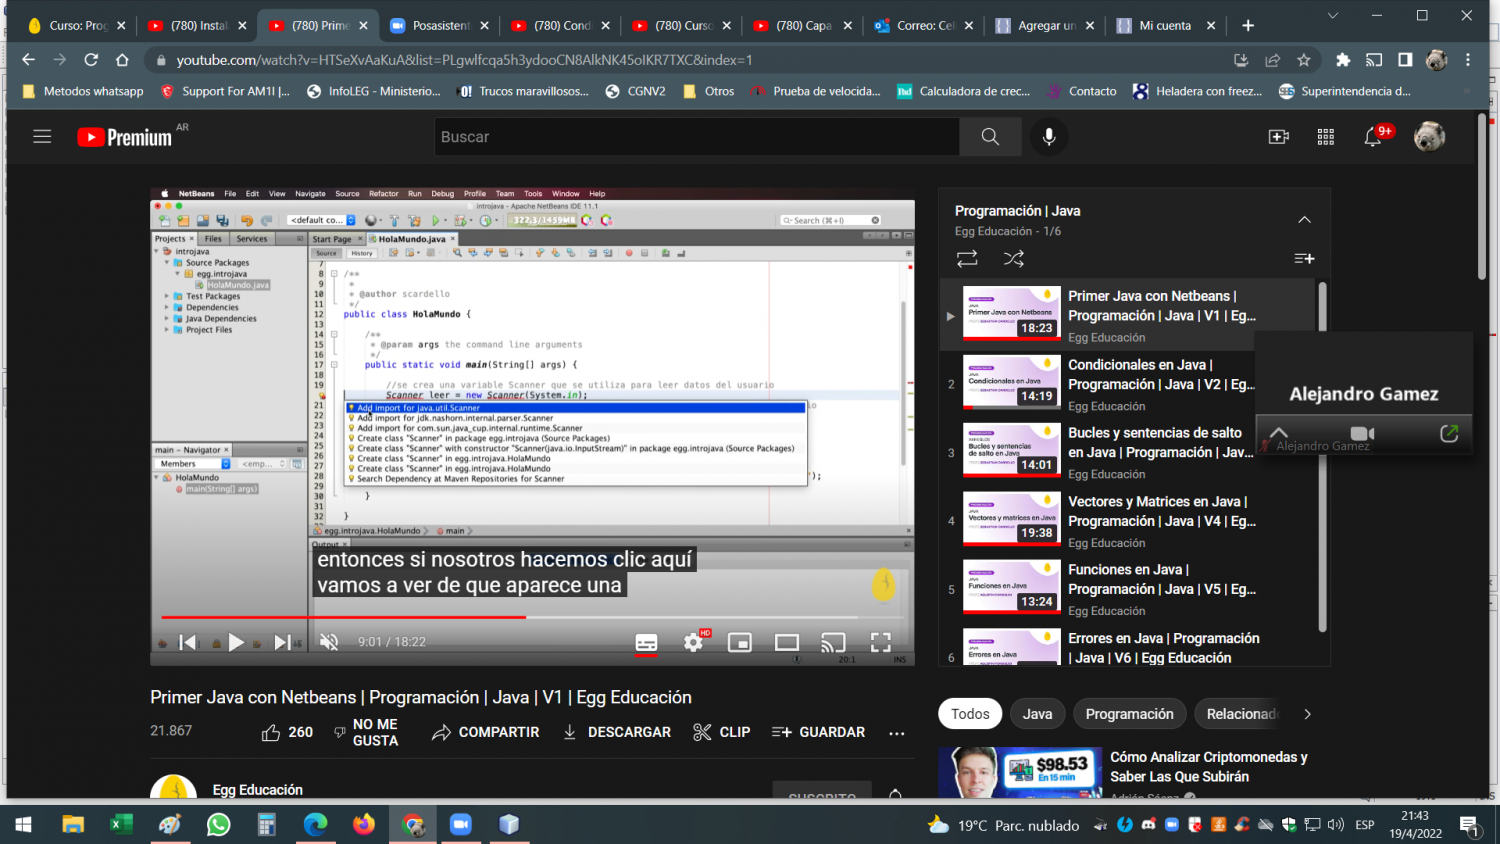Skip to the next video in player
The width and height of the screenshot is (1500, 844).
pos(283,642)
